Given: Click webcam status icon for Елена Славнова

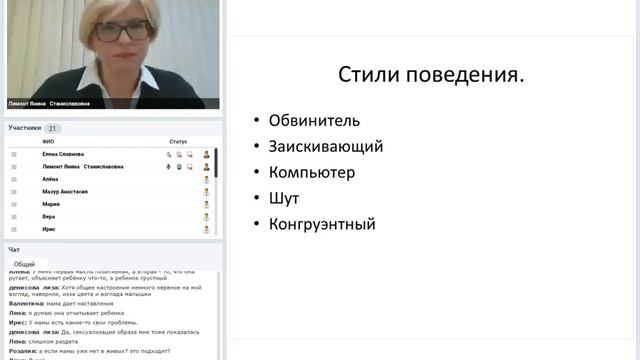Looking at the screenshot, I should (x=179, y=155).
